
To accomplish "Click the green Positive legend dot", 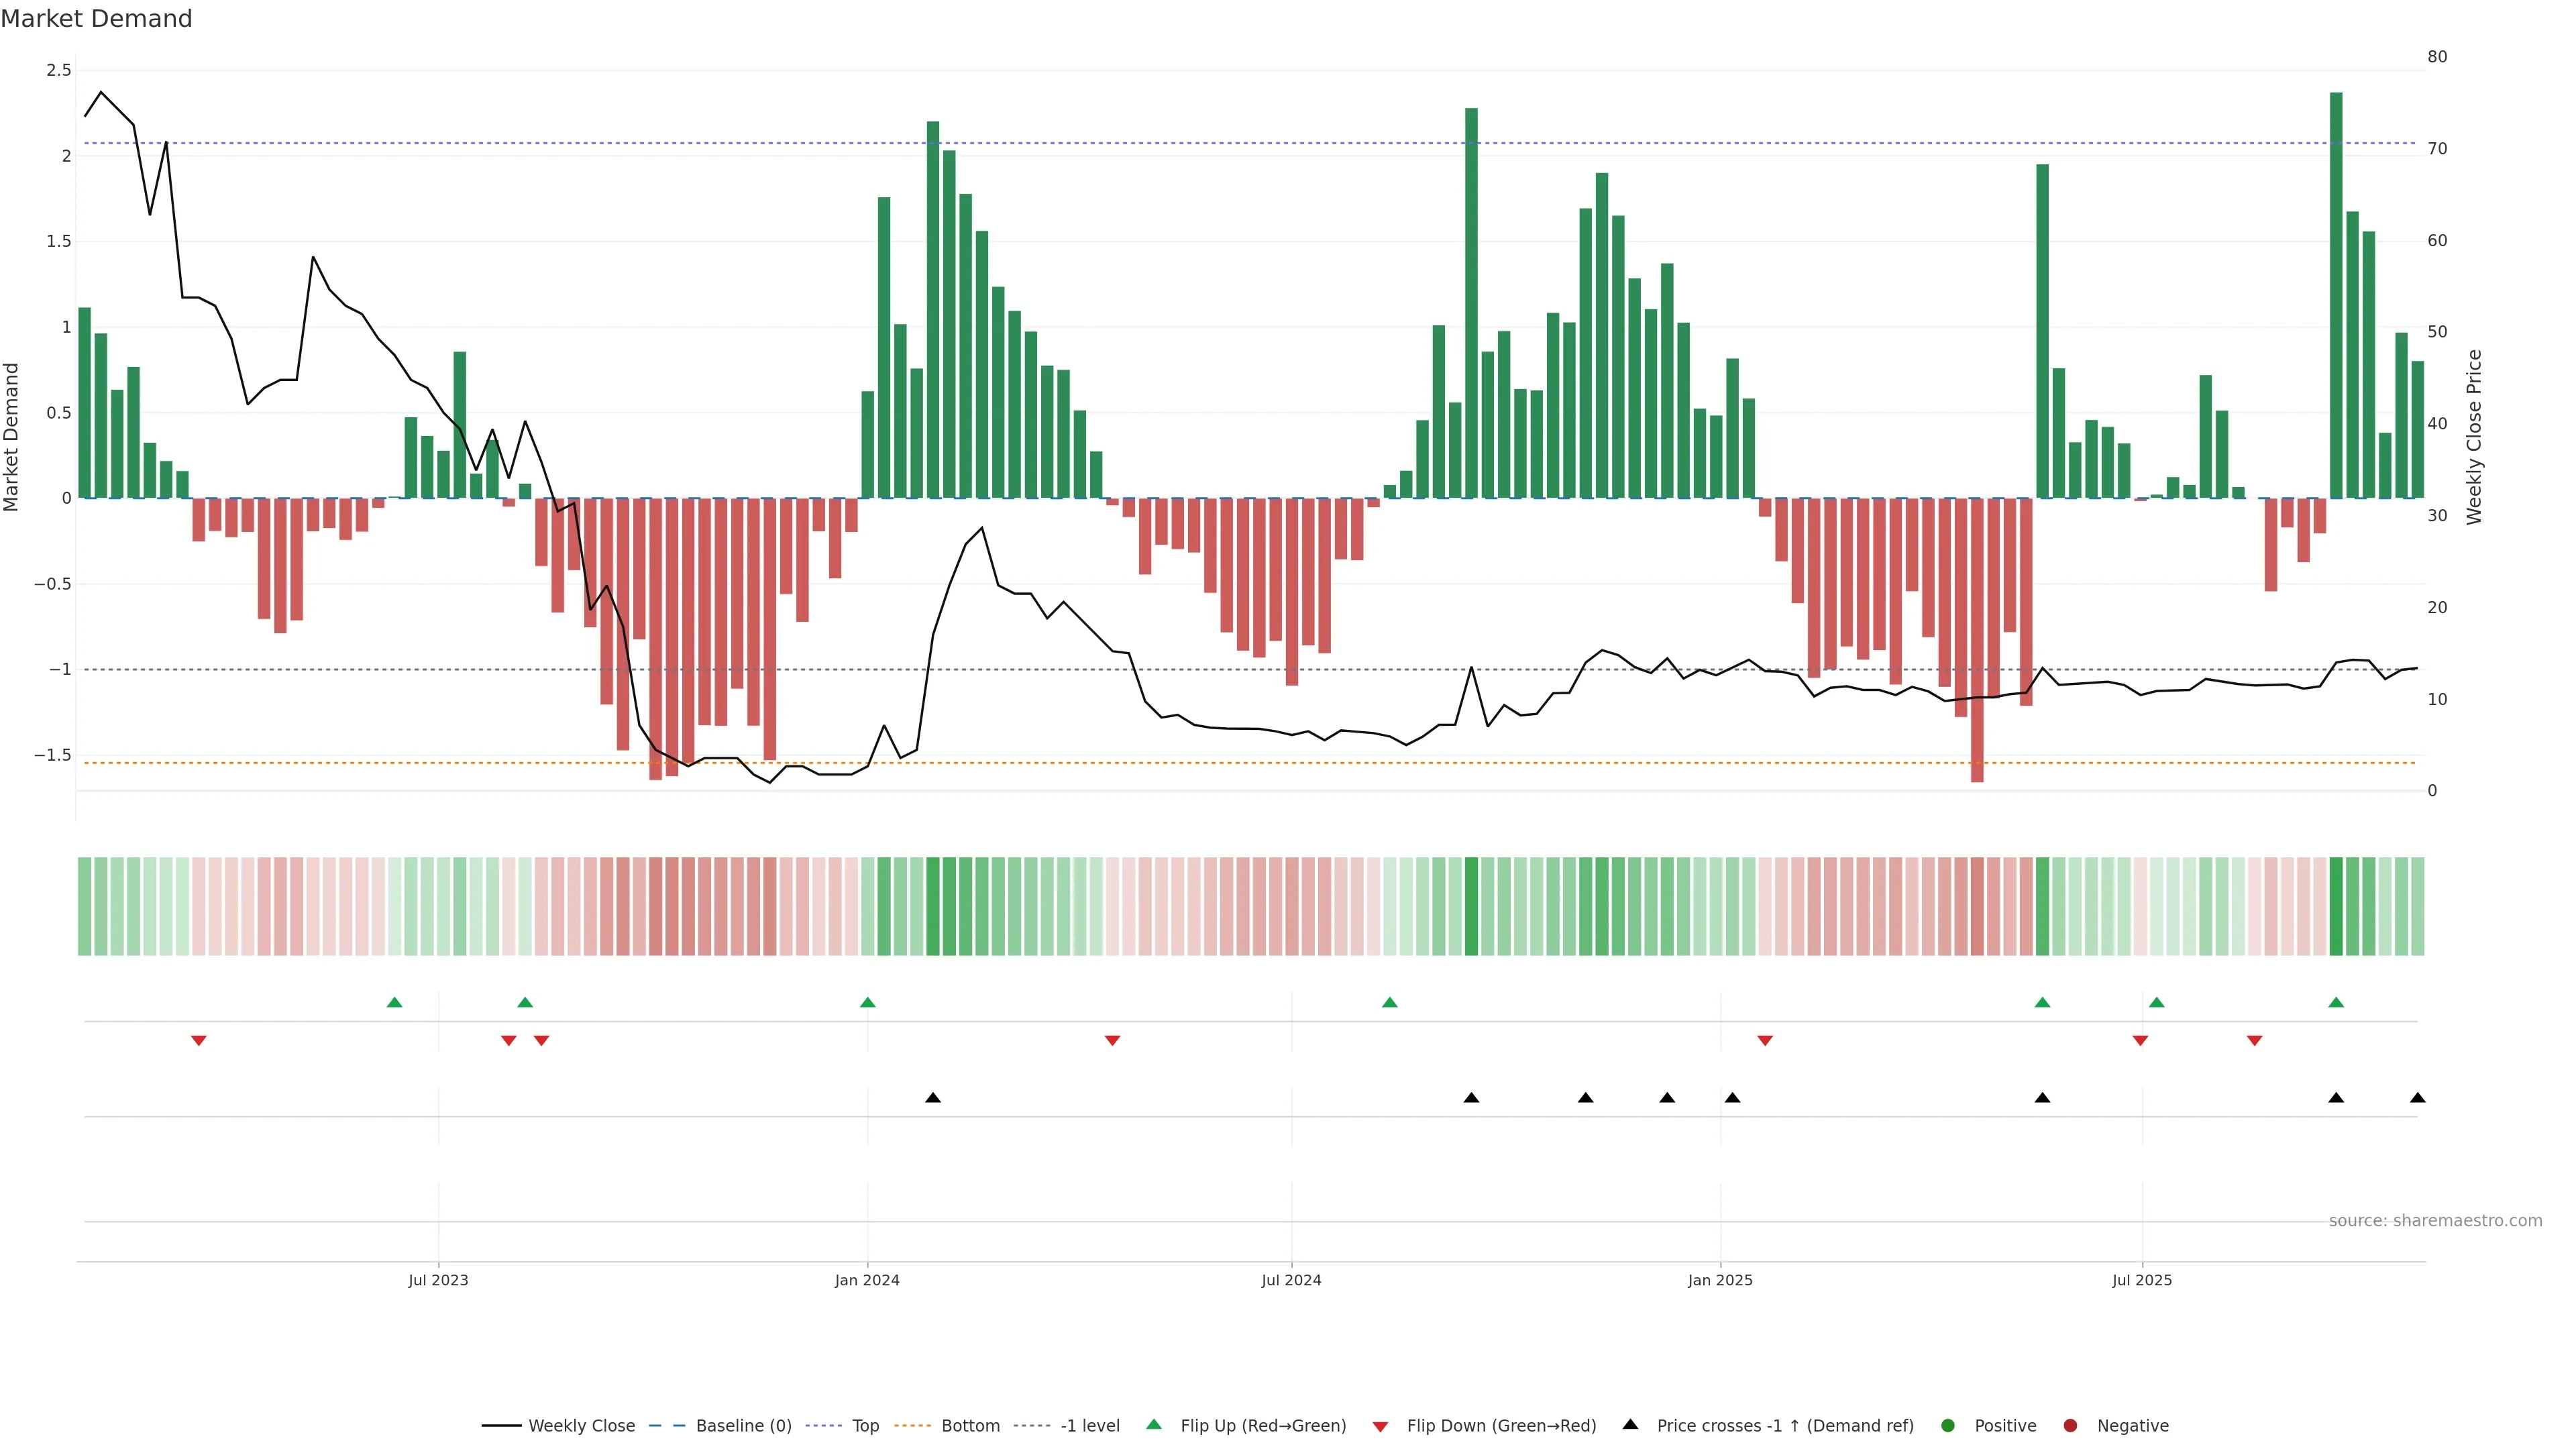I will (1947, 1425).
